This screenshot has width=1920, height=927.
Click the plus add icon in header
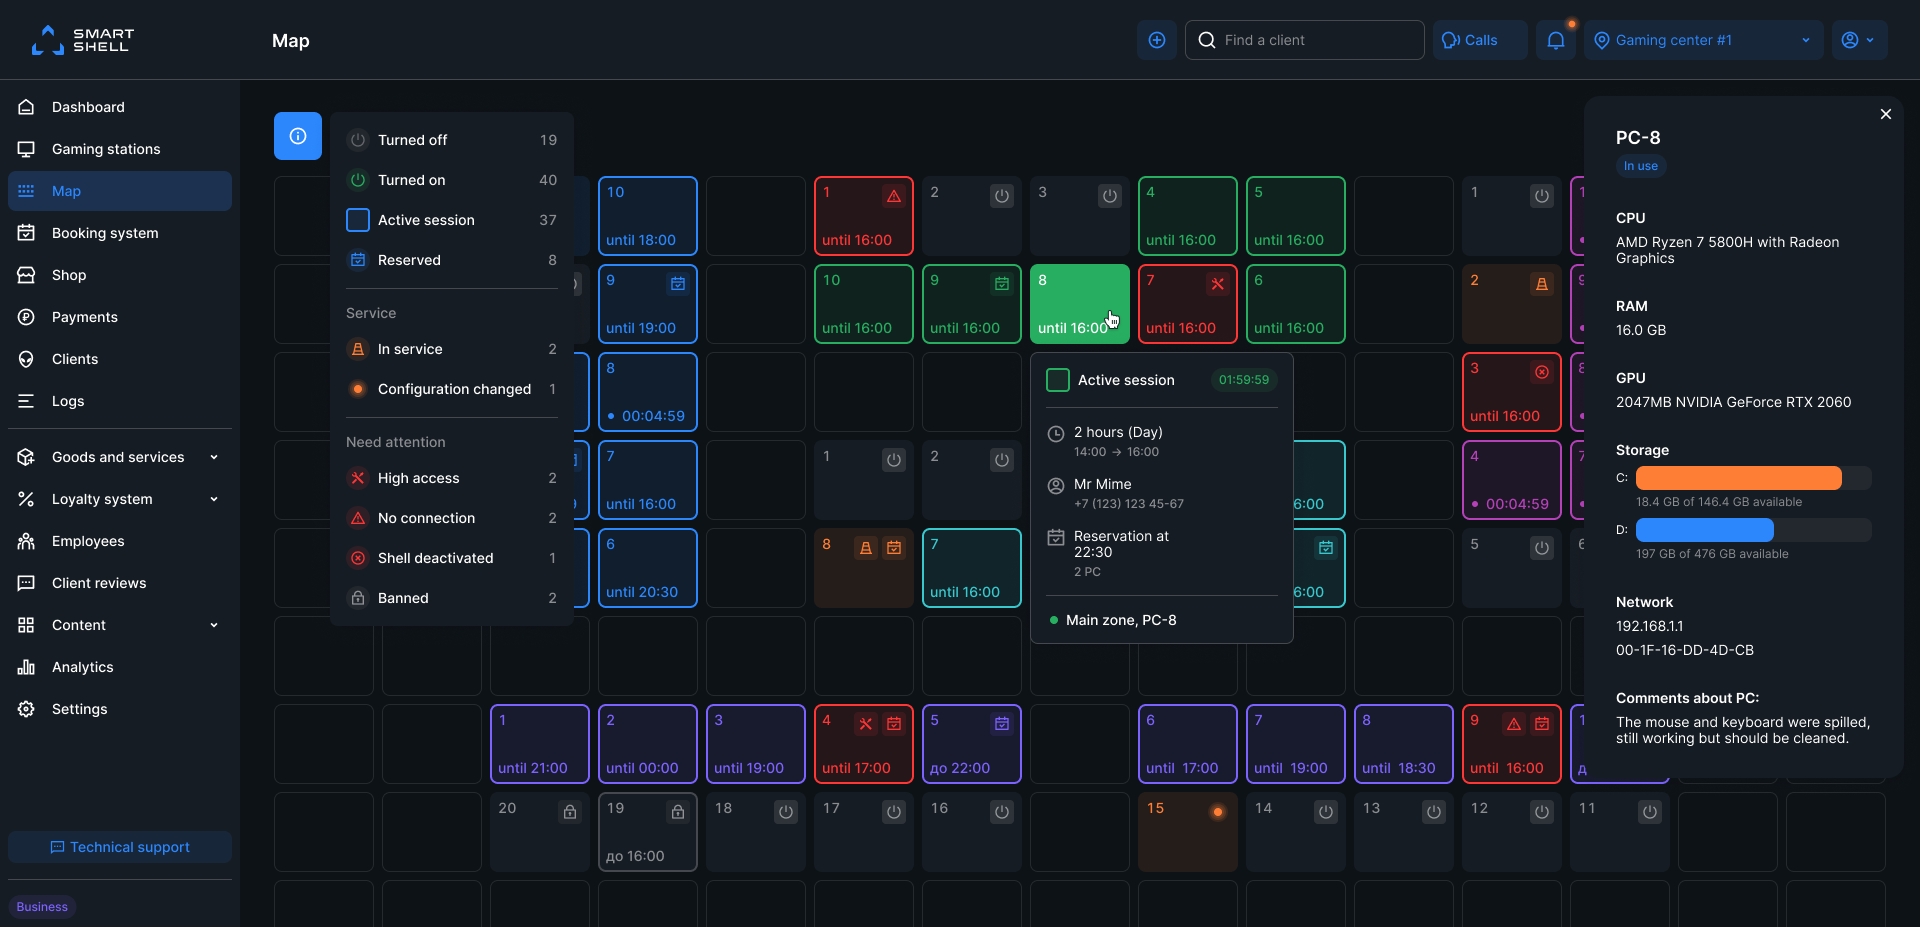pos(1157,40)
